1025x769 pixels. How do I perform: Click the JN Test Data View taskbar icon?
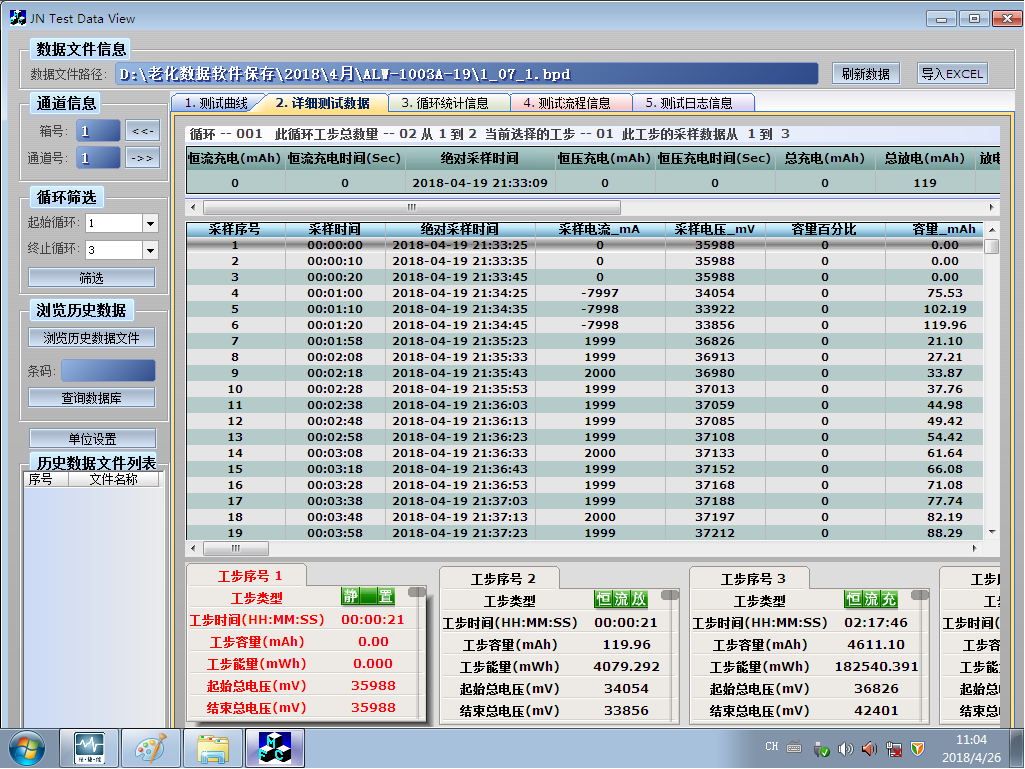coord(275,749)
